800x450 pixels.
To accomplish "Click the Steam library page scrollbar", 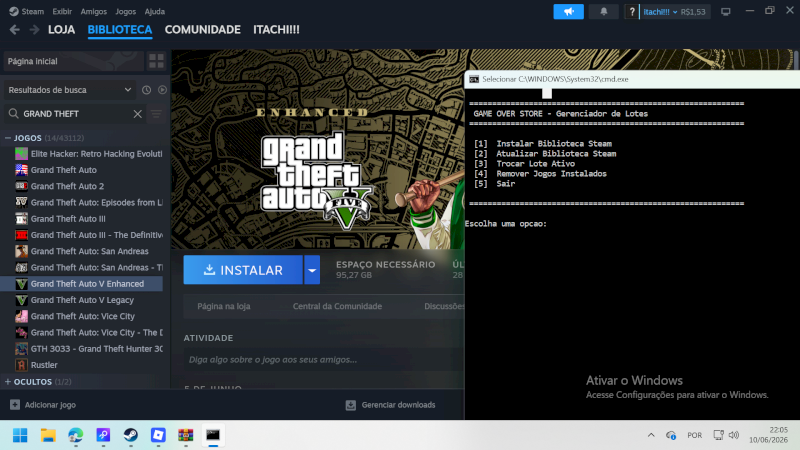I will pyautogui.click(x=797, y=60).
